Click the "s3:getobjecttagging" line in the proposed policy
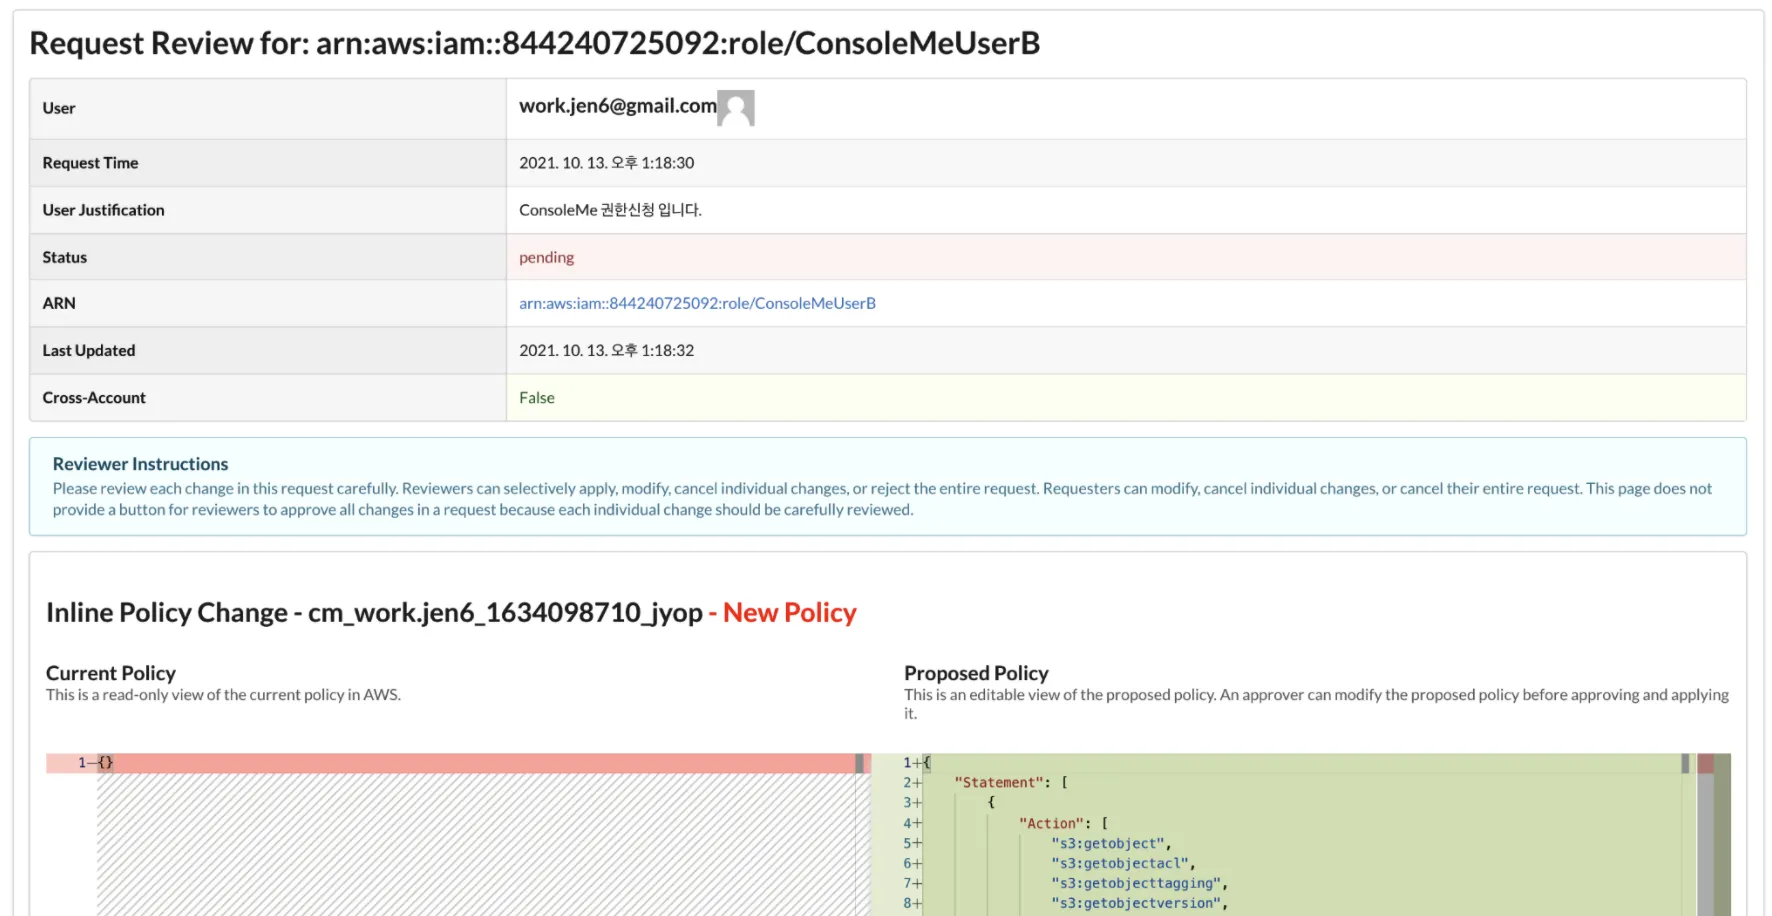Screen dimensions: 1772x916 click(1139, 883)
